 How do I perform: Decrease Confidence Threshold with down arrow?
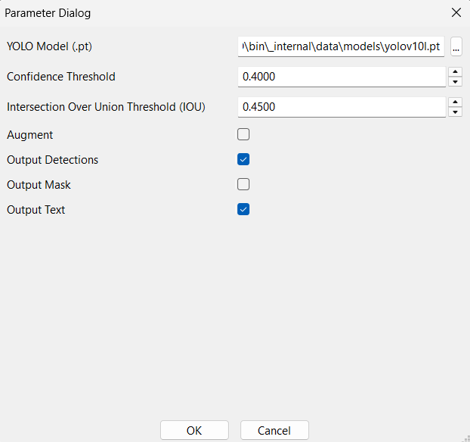455,82
